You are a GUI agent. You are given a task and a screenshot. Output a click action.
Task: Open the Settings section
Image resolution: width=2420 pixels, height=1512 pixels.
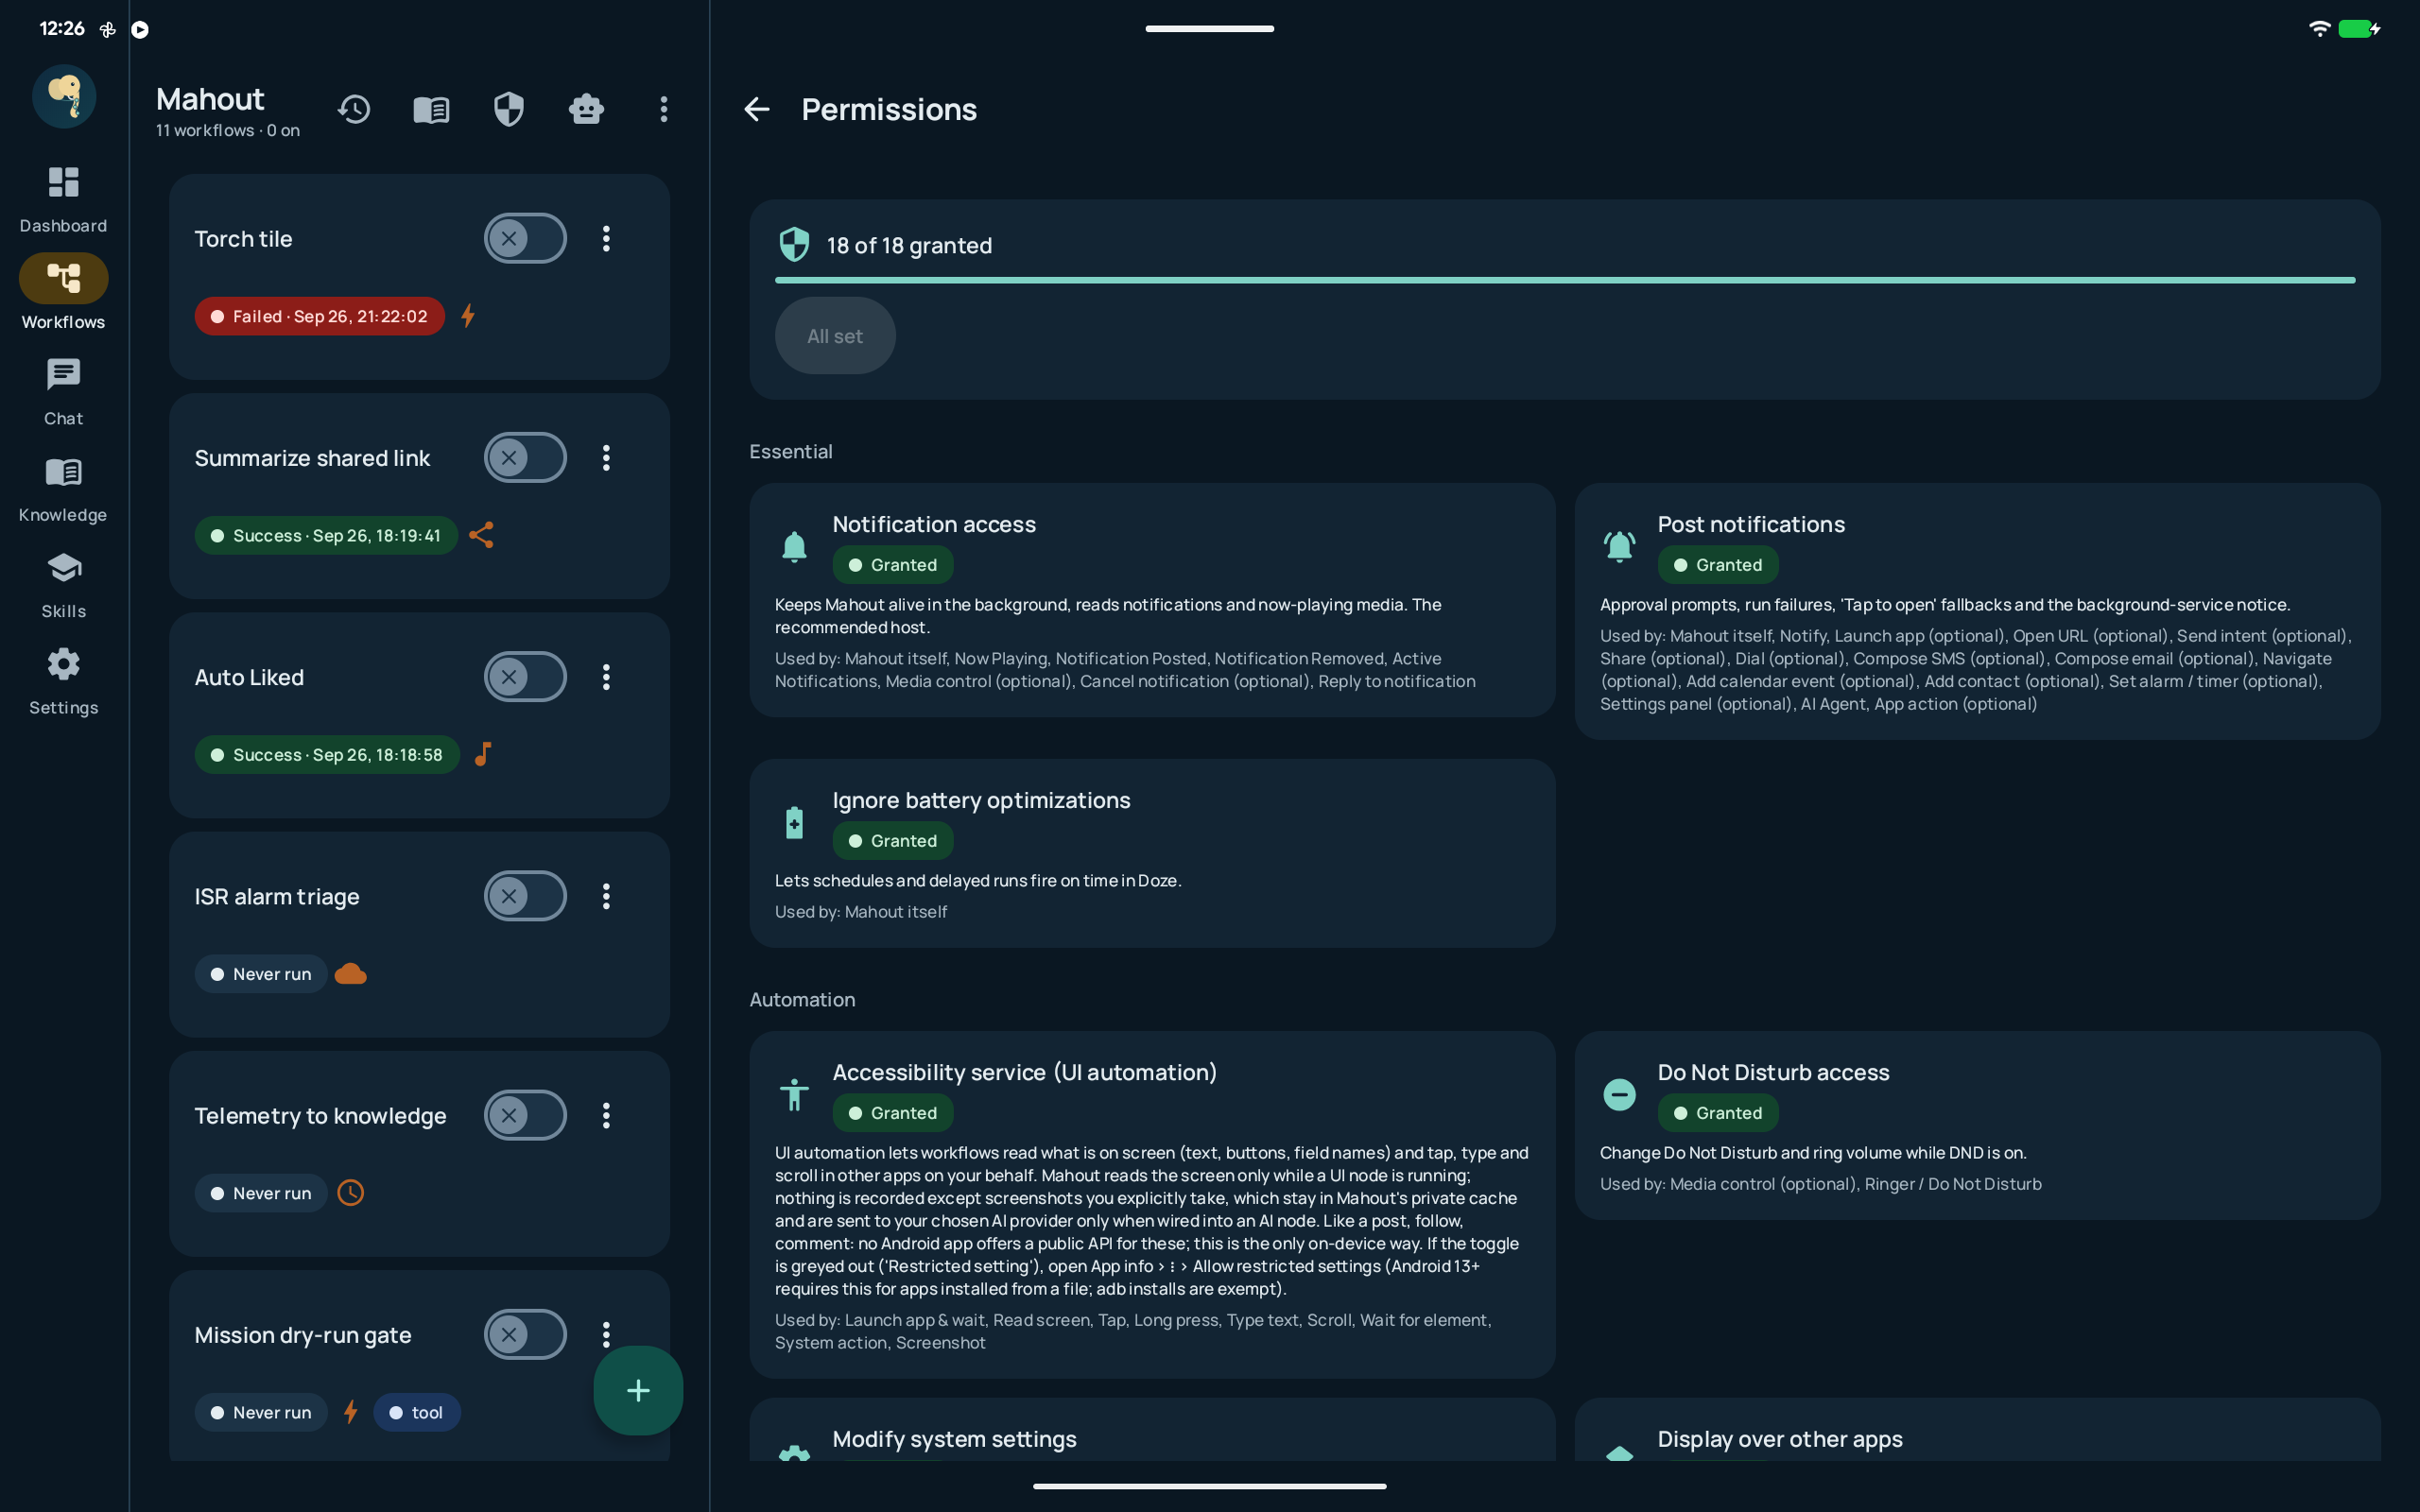(x=64, y=682)
